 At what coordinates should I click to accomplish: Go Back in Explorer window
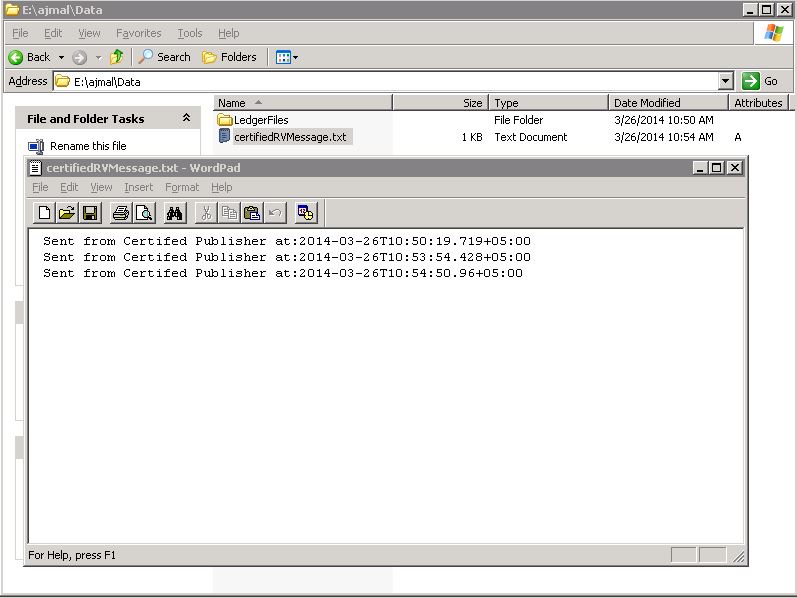[x=29, y=57]
